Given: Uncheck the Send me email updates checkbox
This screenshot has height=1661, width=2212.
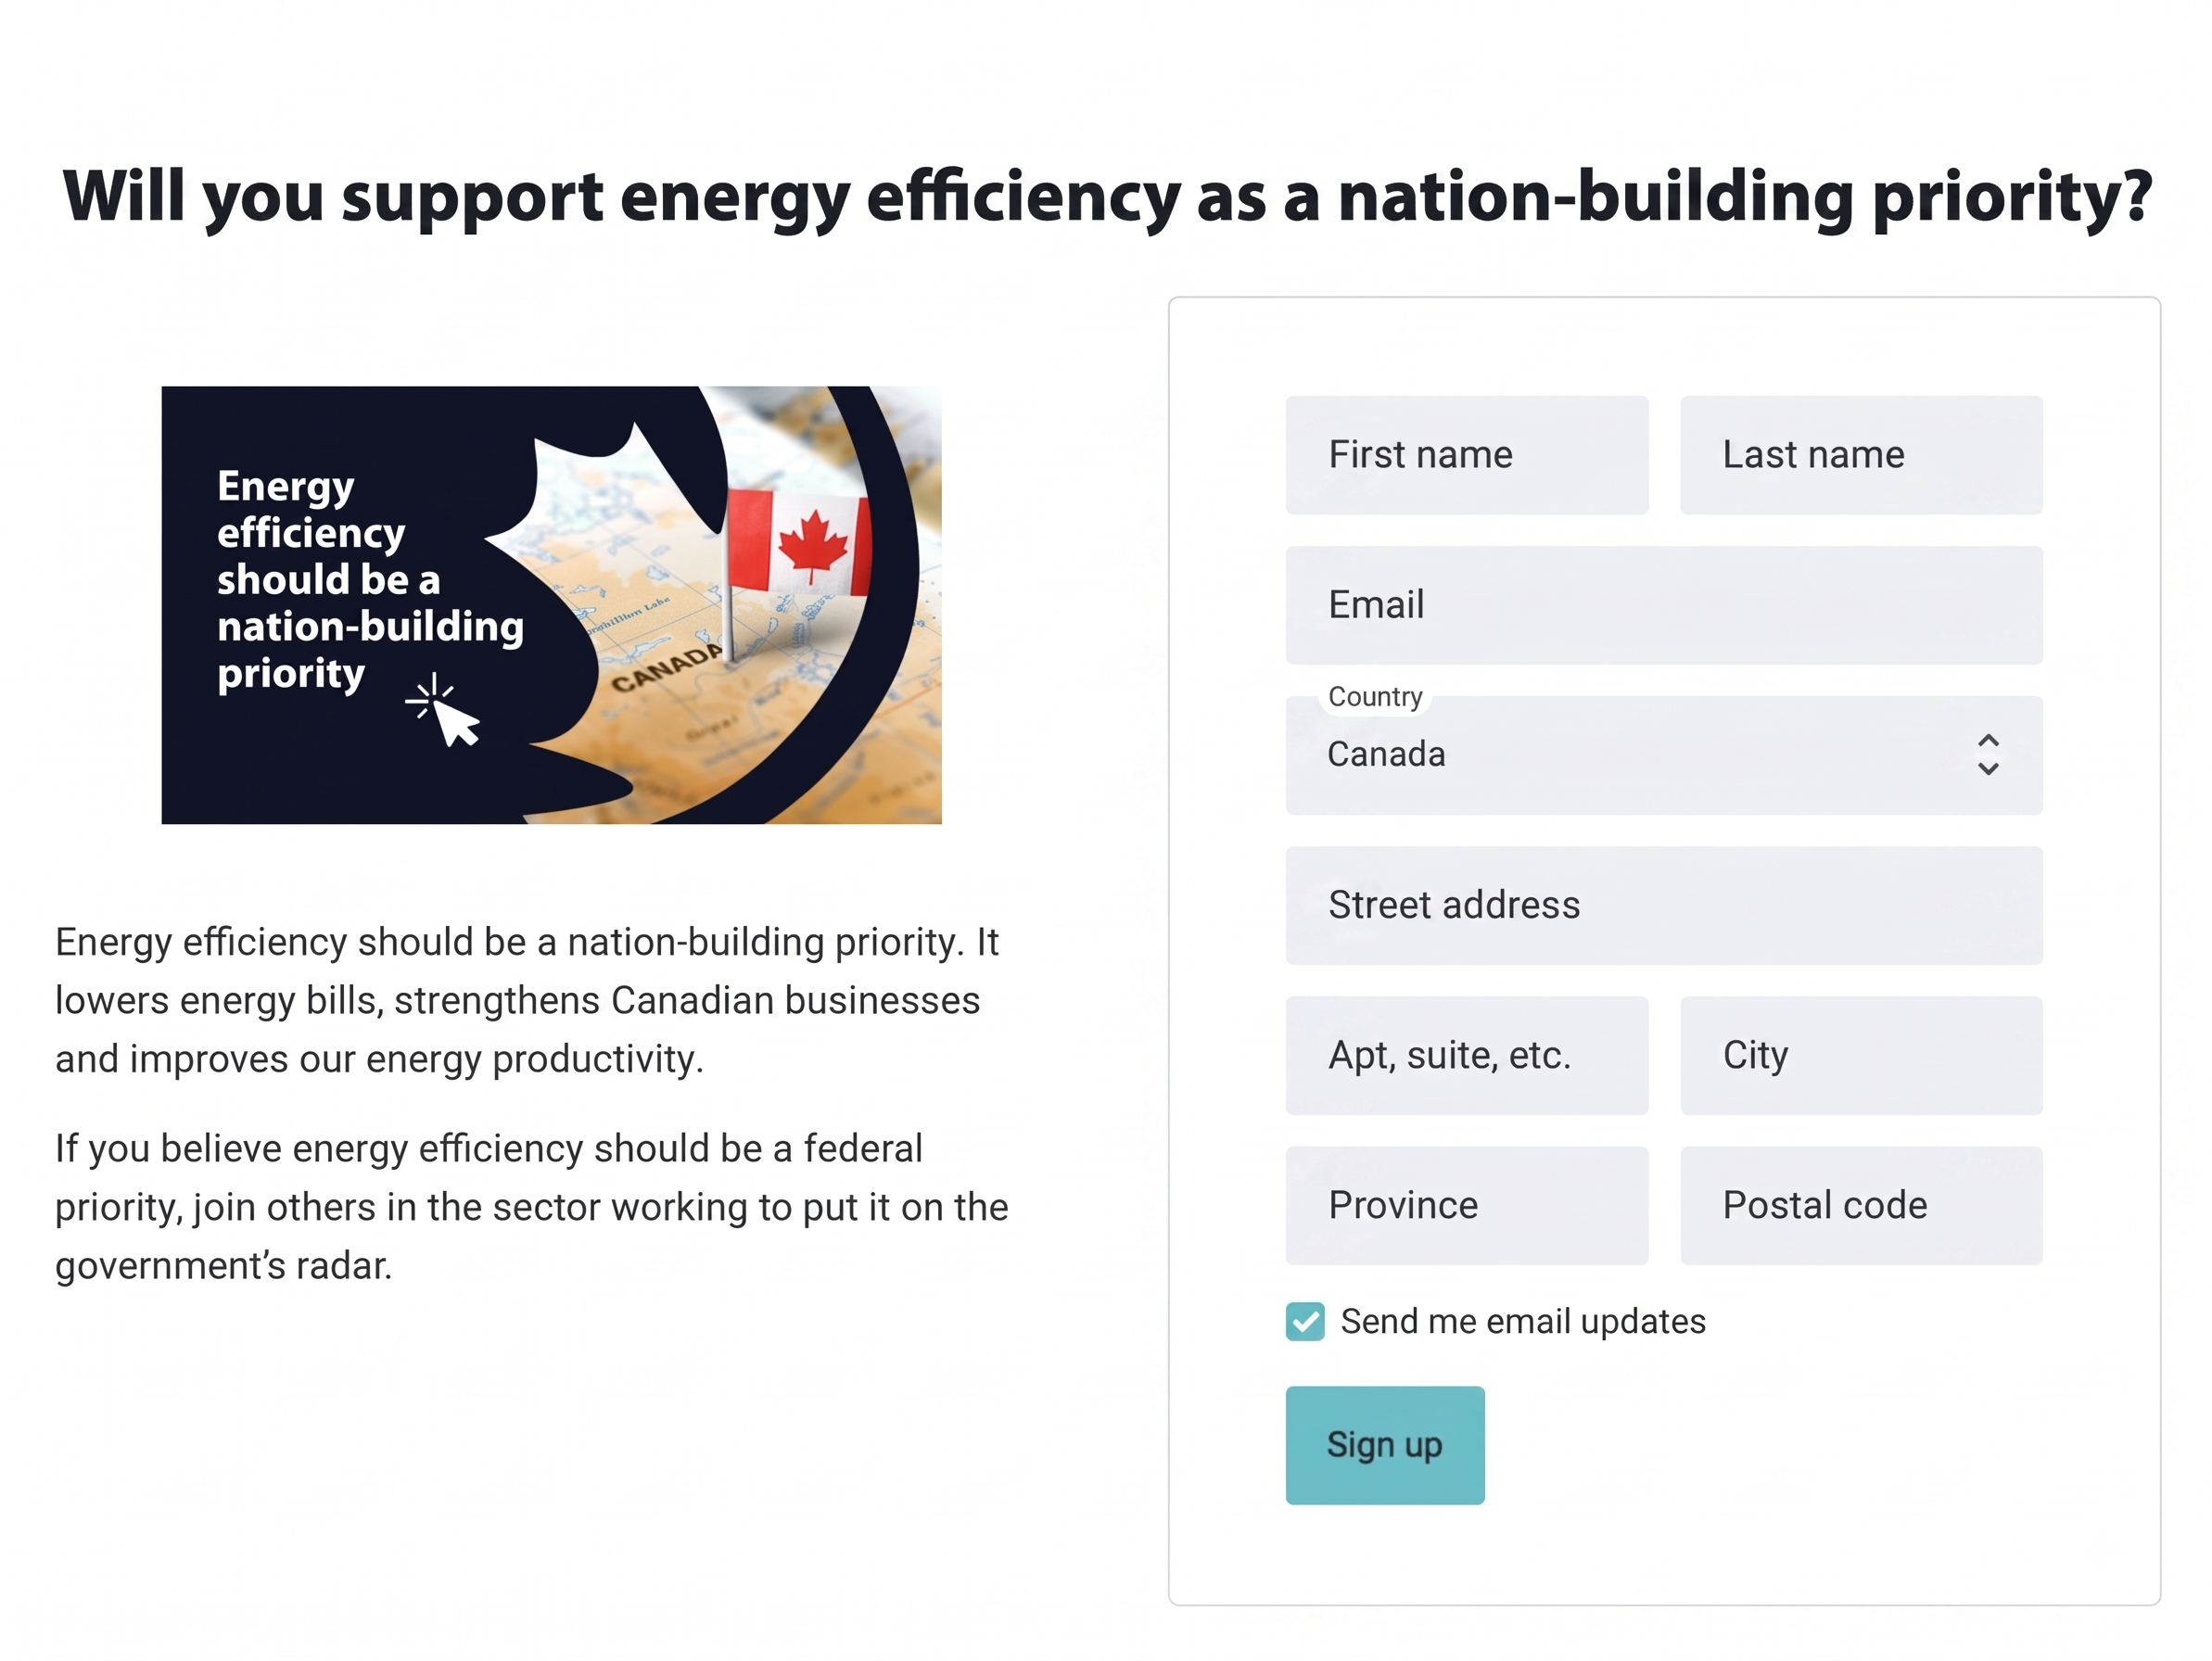Looking at the screenshot, I should 1305,1321.
